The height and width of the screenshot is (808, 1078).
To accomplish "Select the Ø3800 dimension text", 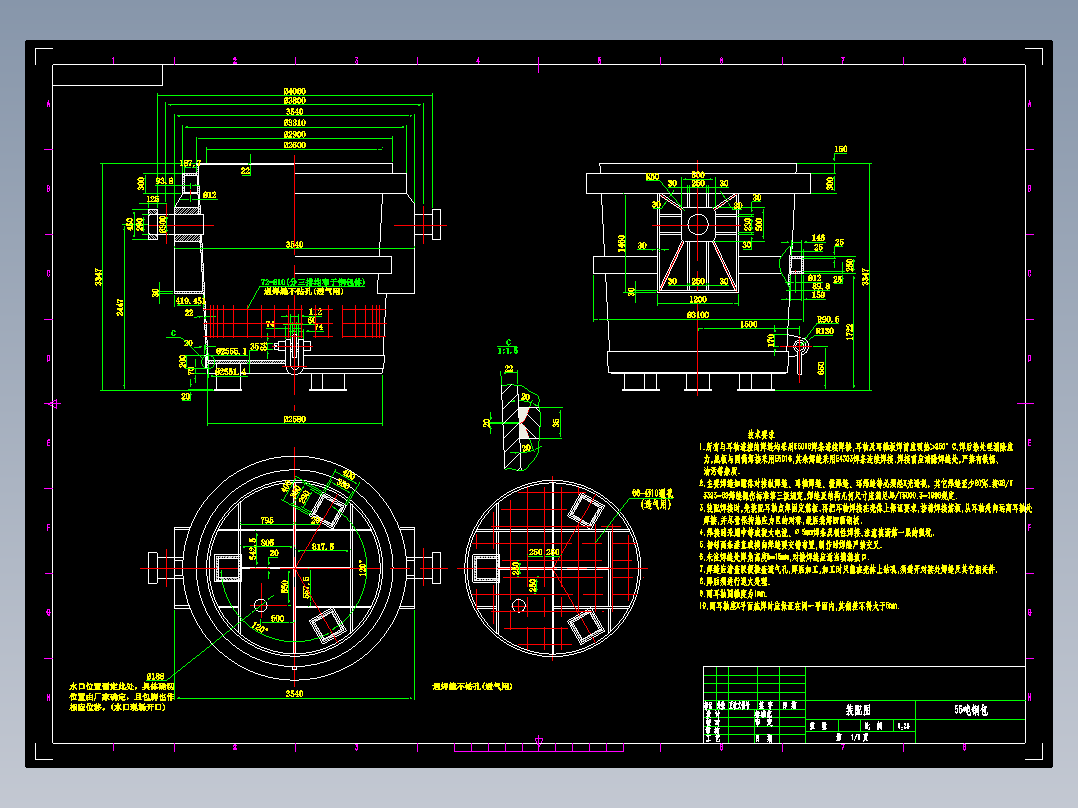I will pos(294,101).
